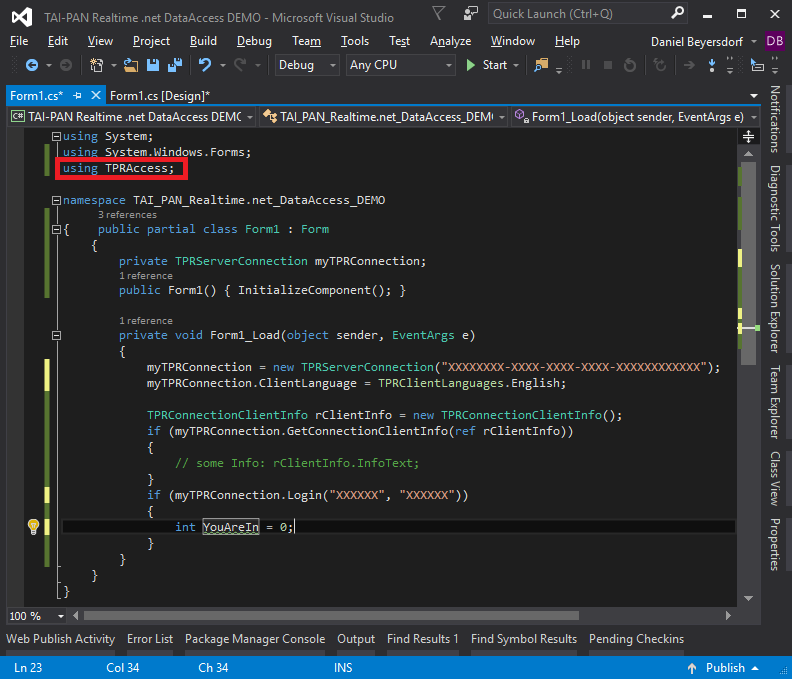Collapse the namespace block
Image resolution: width=792 pixels, height=679 pixels.
(x=57, y=201)
